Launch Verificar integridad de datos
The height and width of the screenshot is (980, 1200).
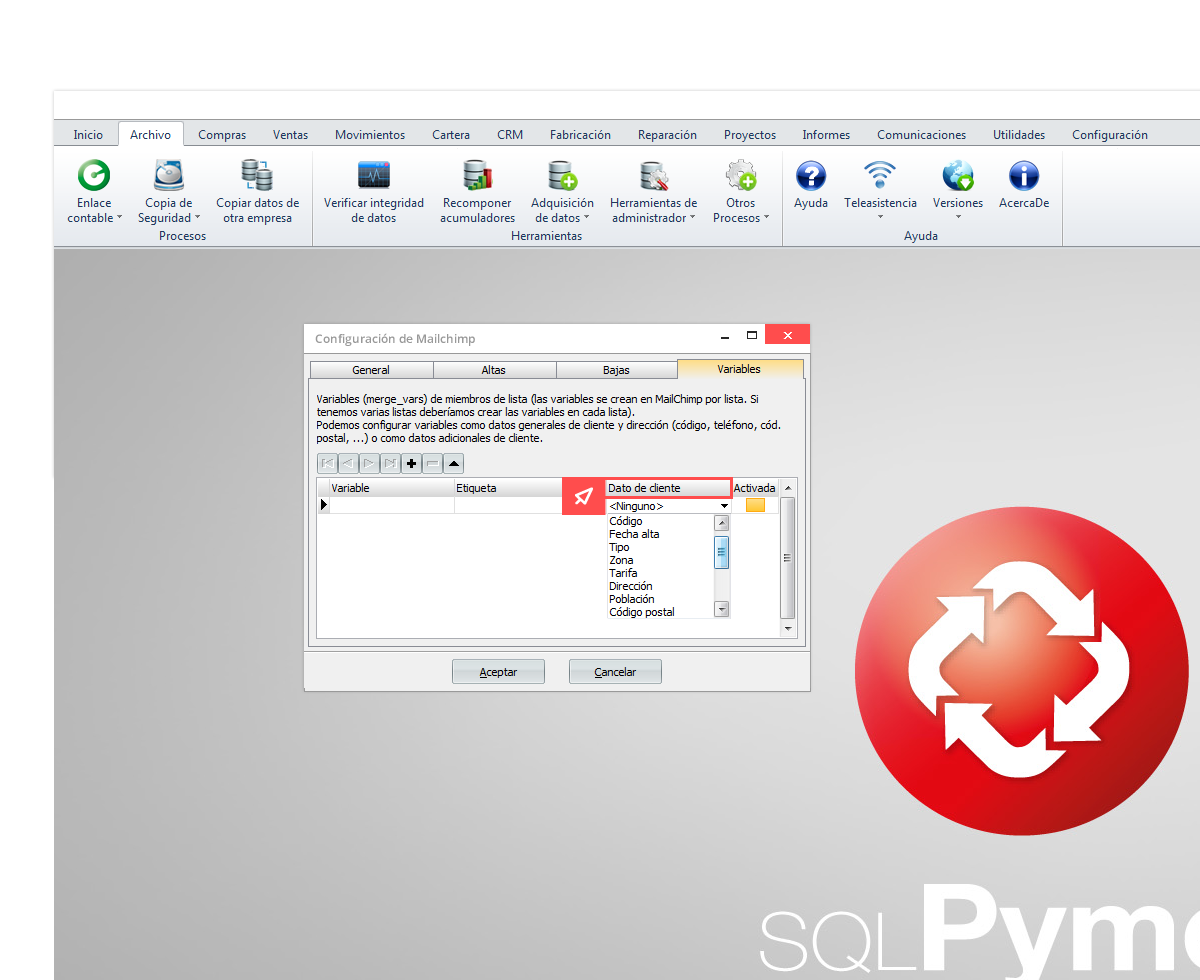click(x=373, y=178)
